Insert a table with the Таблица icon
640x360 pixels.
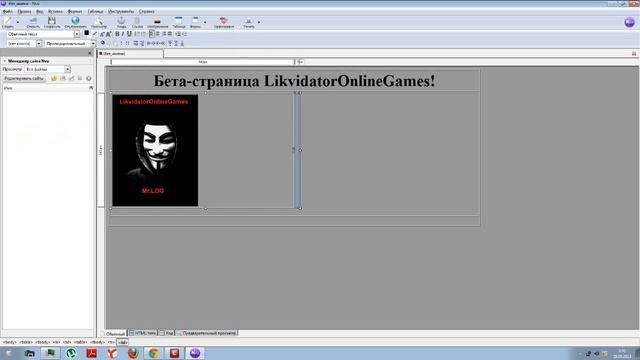(179, 22)
